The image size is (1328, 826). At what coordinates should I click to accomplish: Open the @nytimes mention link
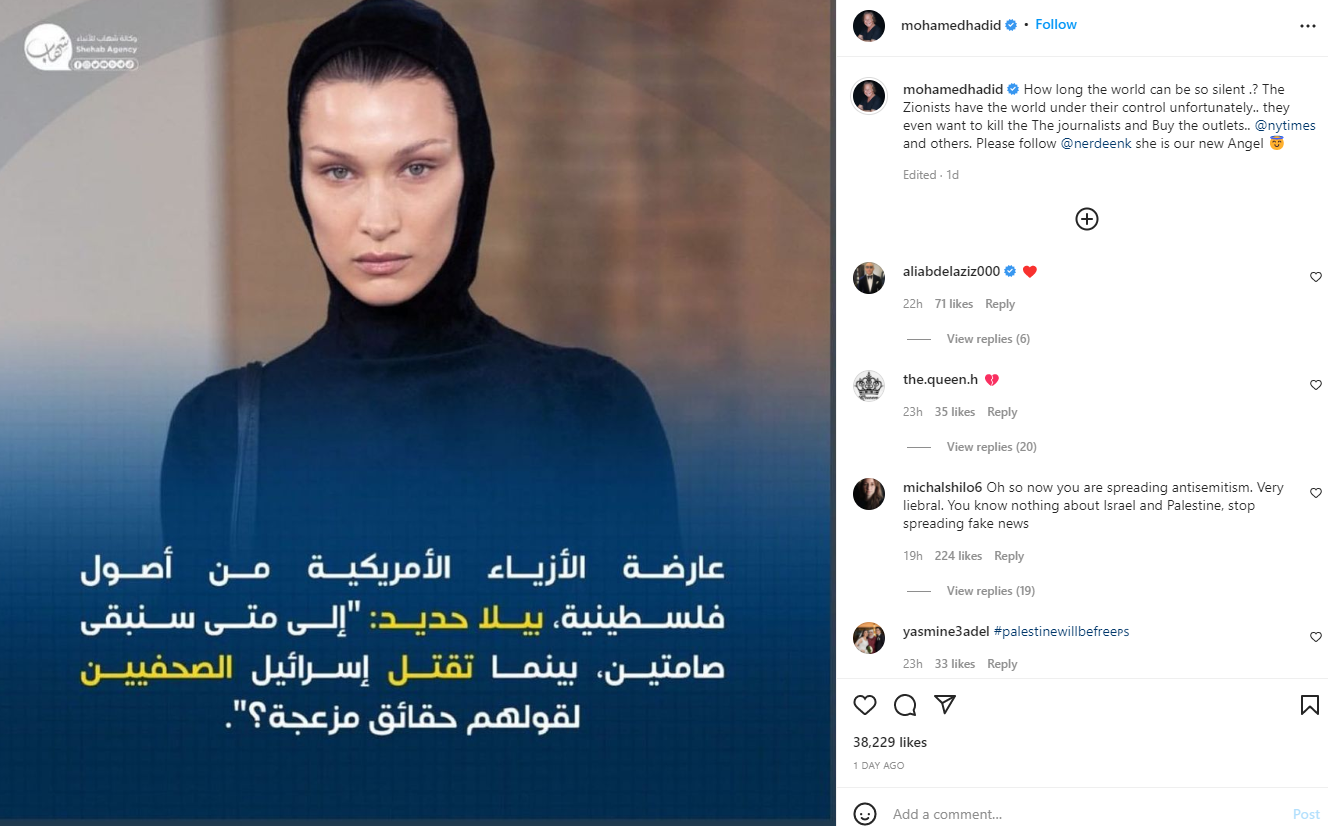click(1285, 126)
